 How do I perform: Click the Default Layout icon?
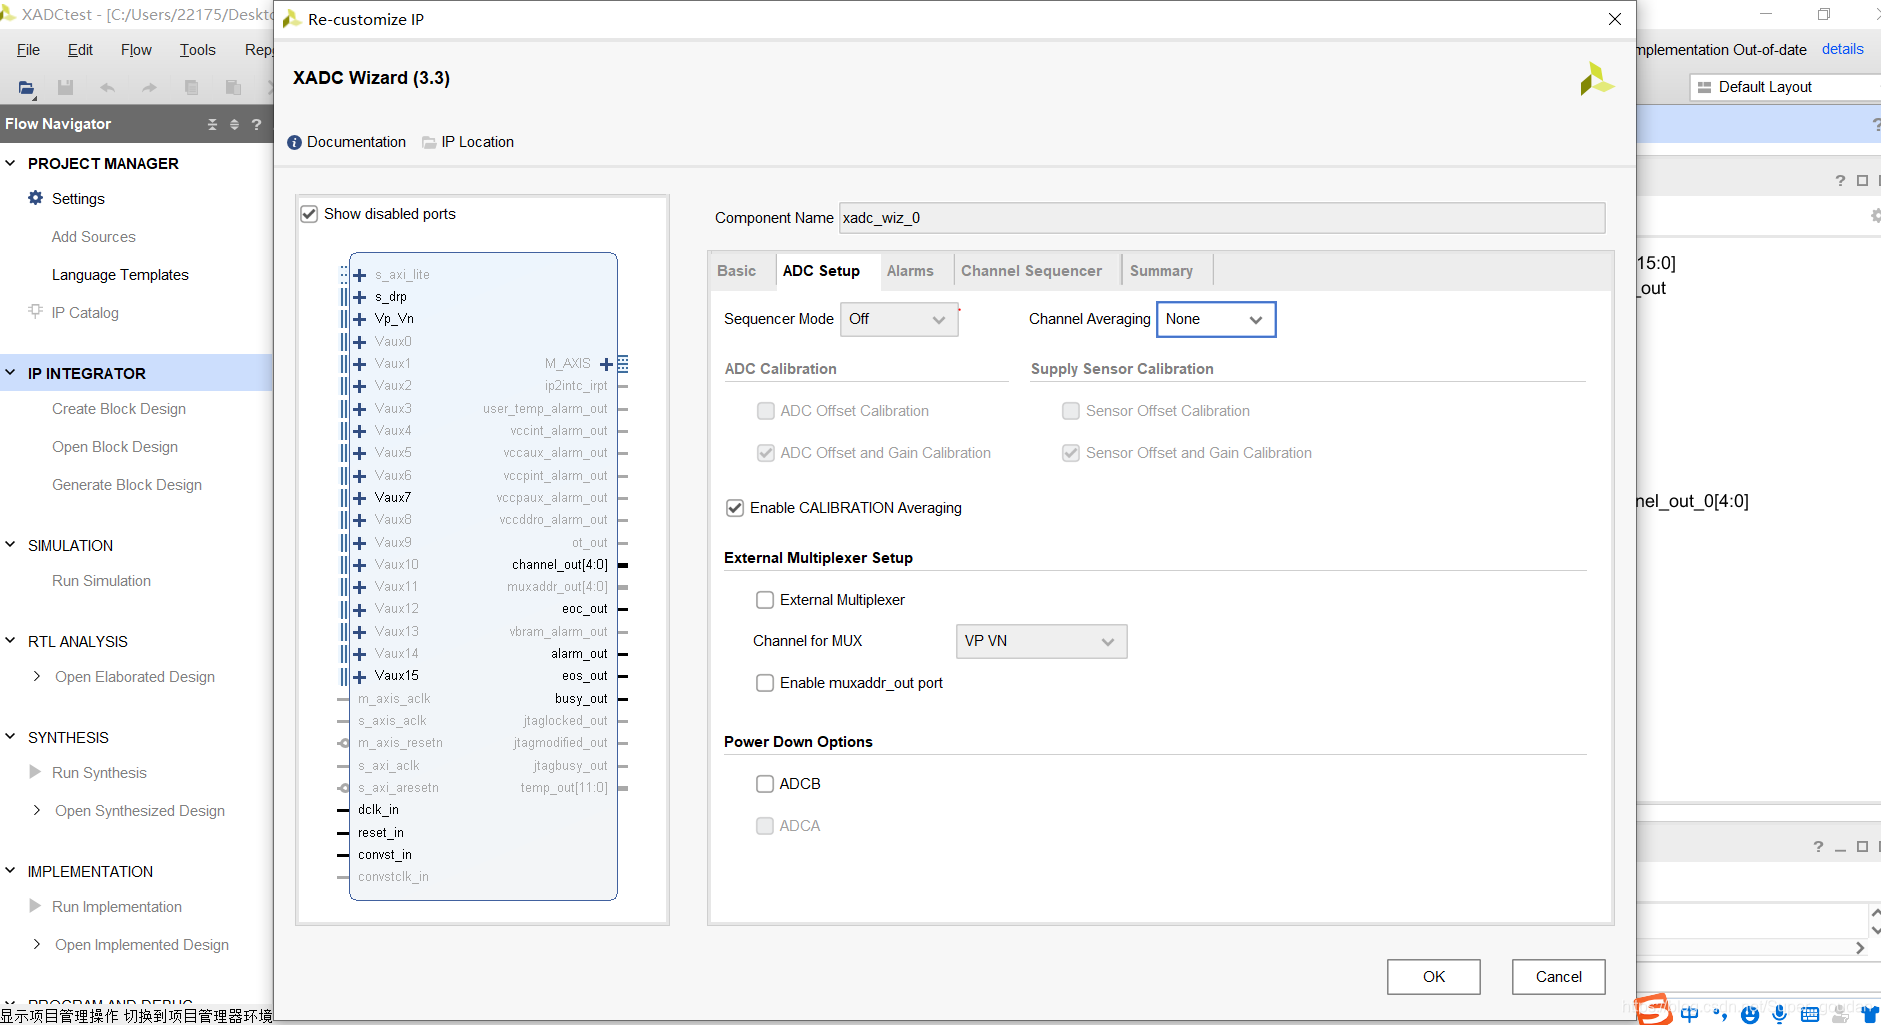(1705, 88)
